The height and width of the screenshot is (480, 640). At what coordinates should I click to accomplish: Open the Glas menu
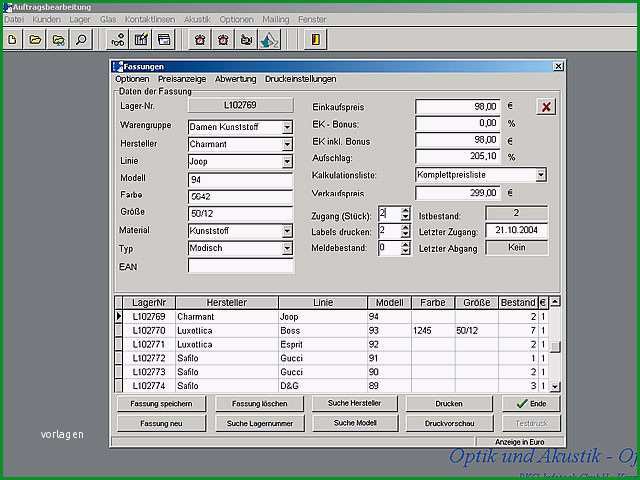coord(108,19)
